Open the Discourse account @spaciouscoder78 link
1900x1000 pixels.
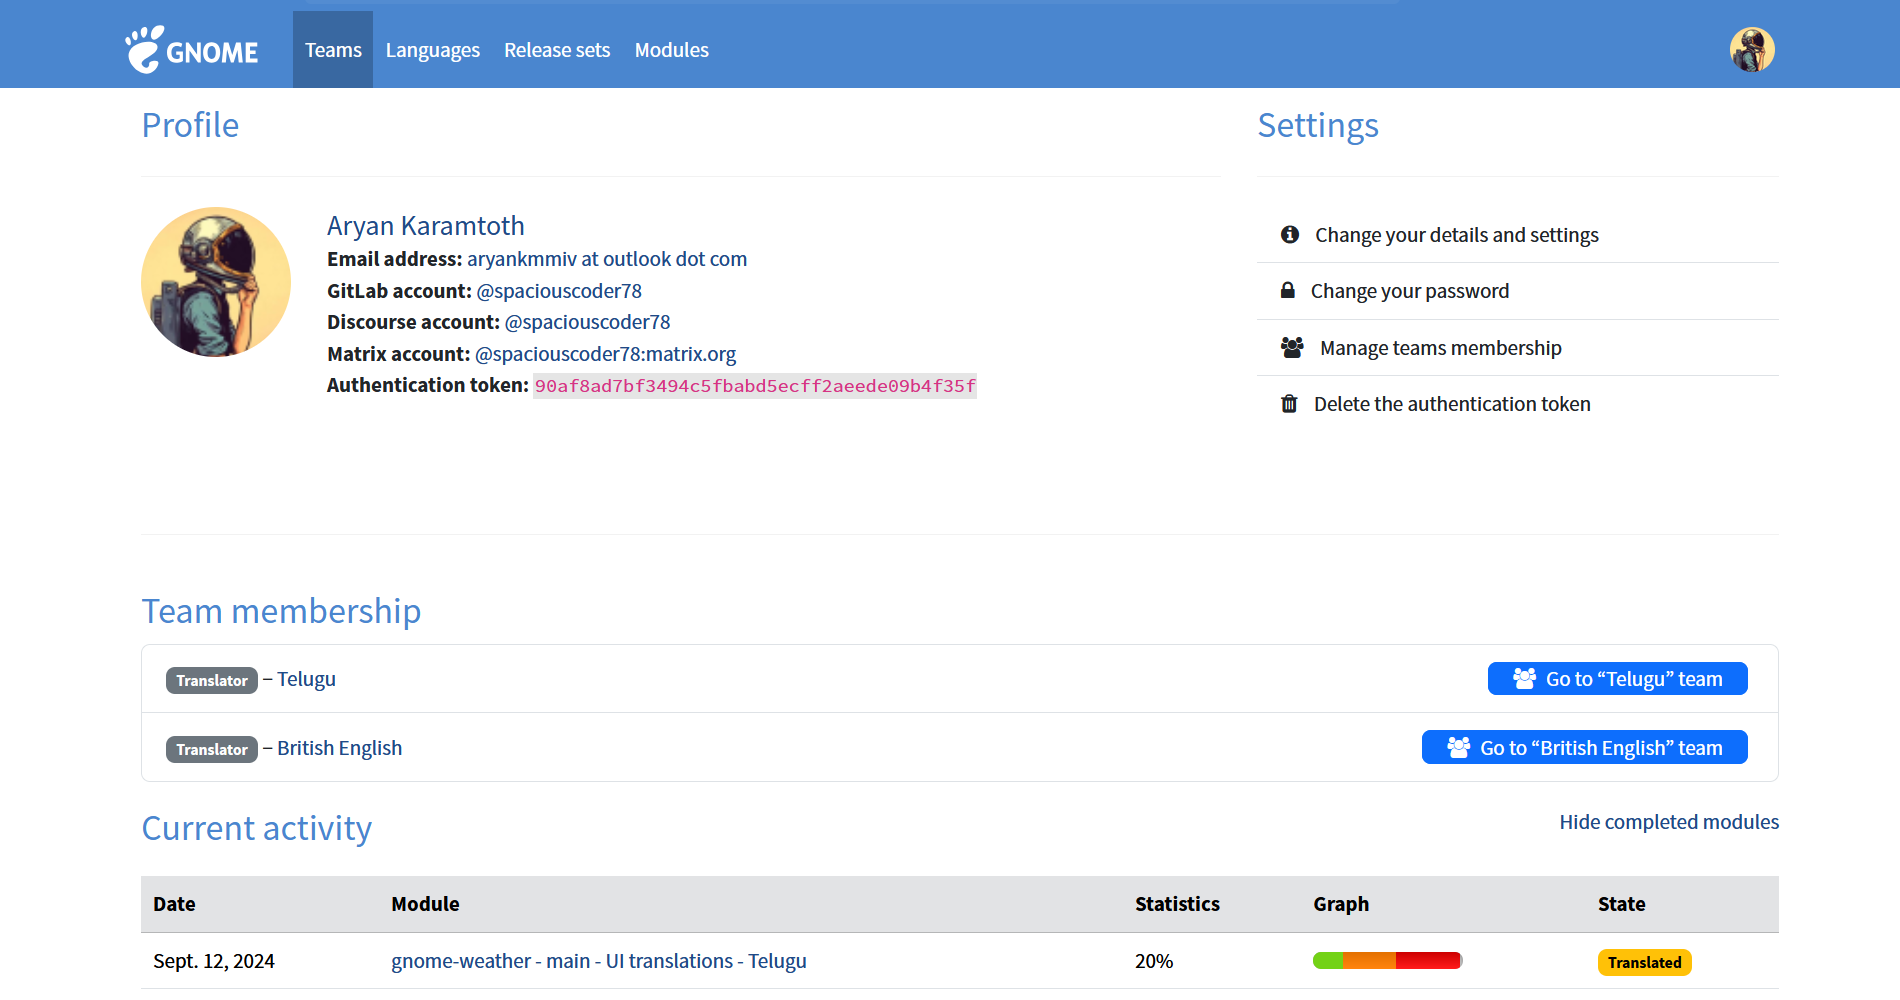tap(588, 322)
